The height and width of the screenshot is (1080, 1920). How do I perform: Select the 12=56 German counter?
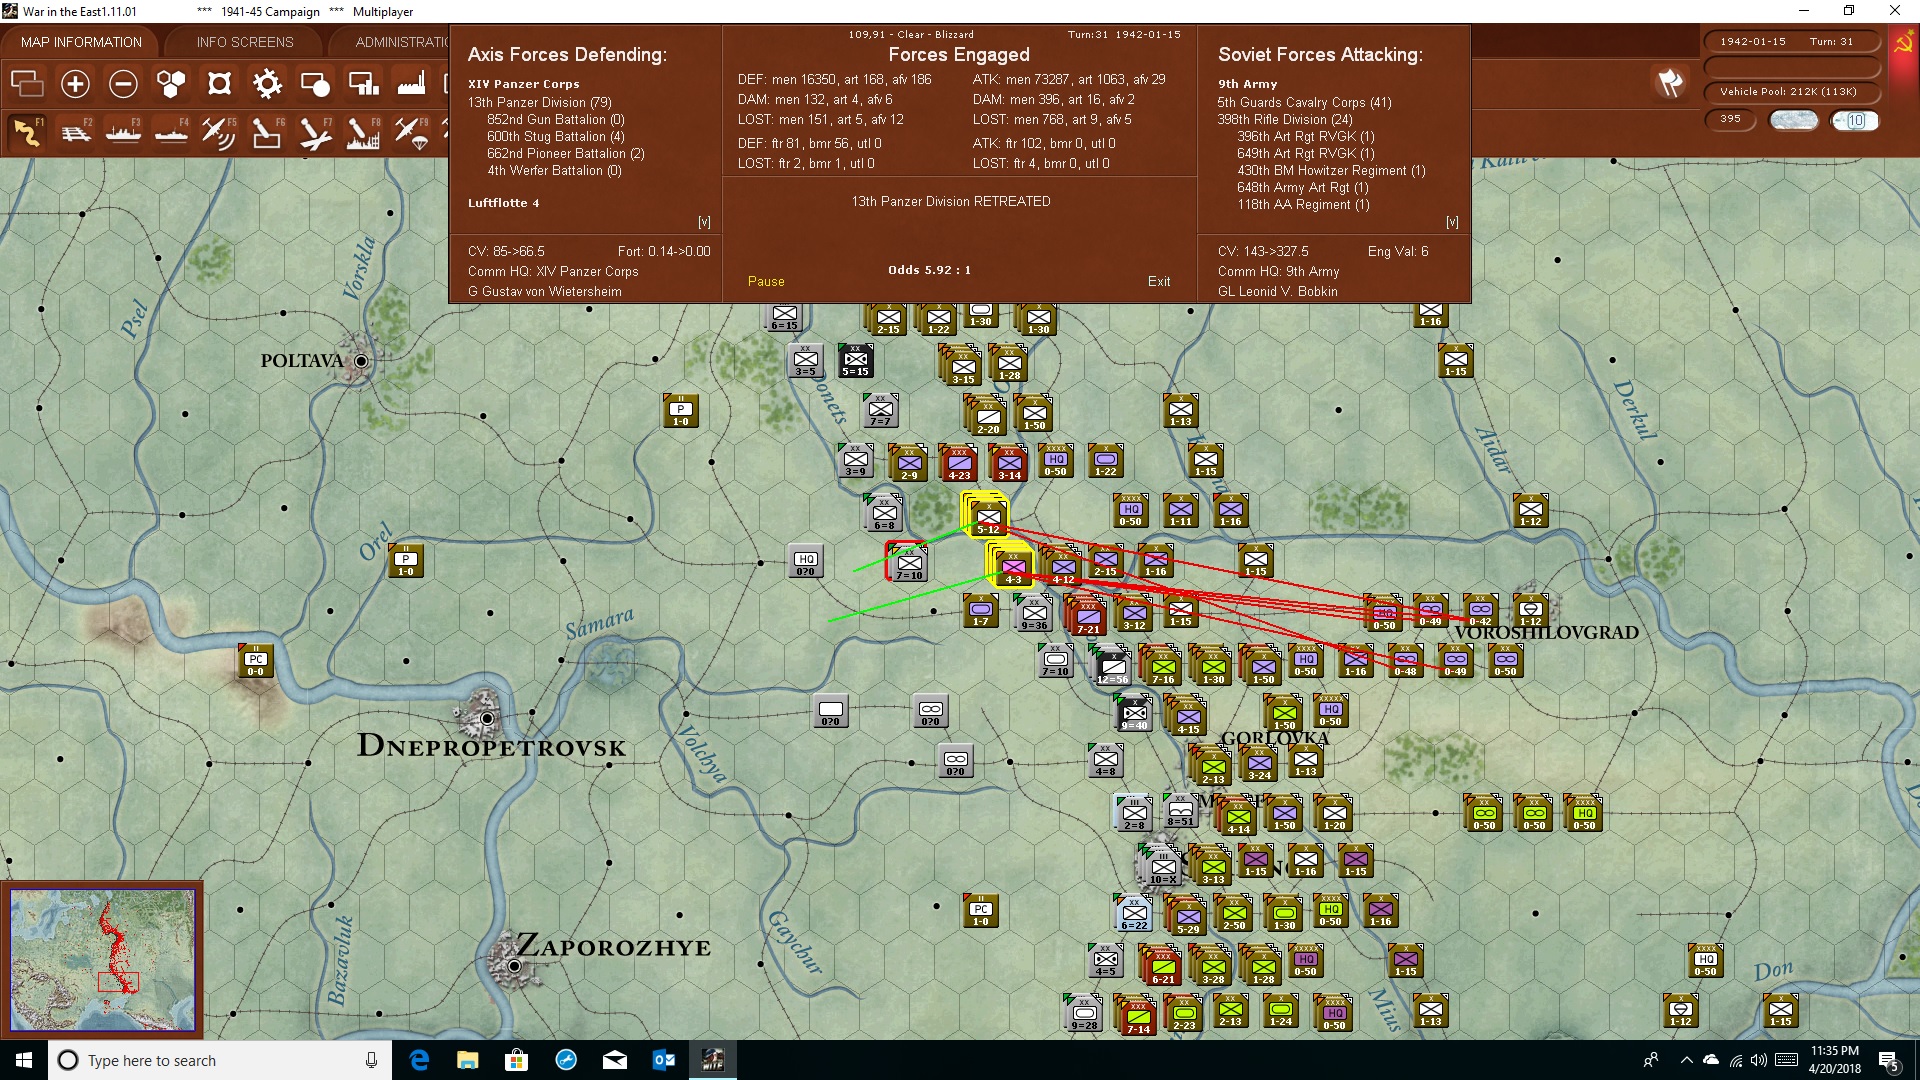point(1112,667)
